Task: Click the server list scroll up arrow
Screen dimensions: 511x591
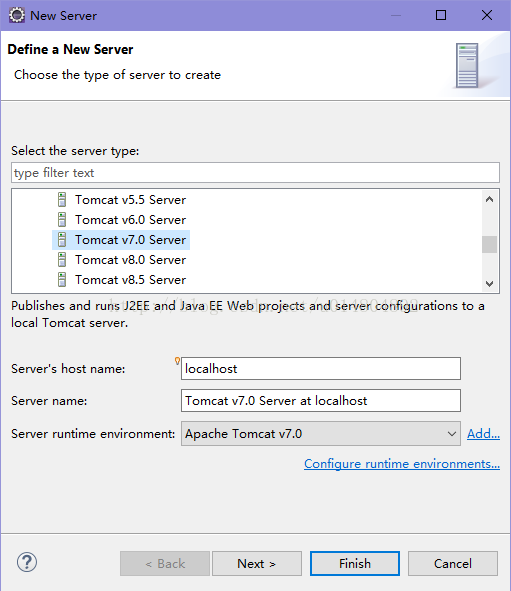Action: coord(490,199)
